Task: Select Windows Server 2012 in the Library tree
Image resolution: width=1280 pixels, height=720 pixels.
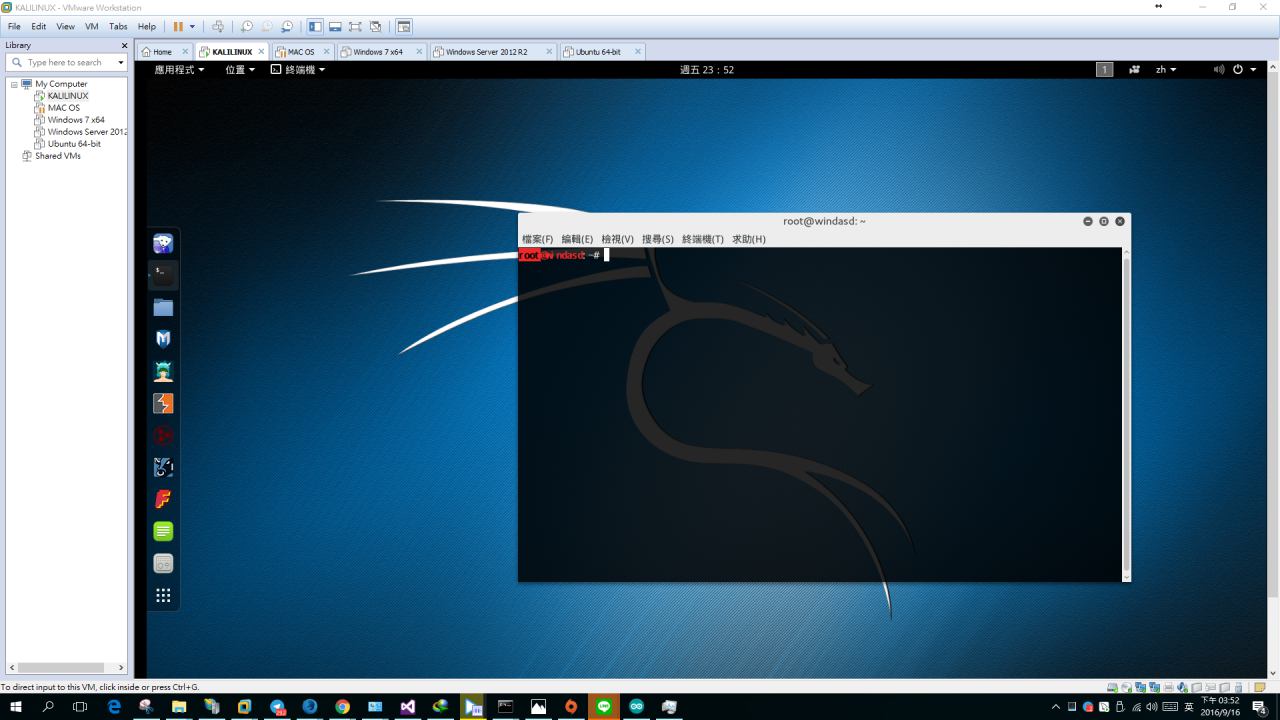Action: point(87,132)
